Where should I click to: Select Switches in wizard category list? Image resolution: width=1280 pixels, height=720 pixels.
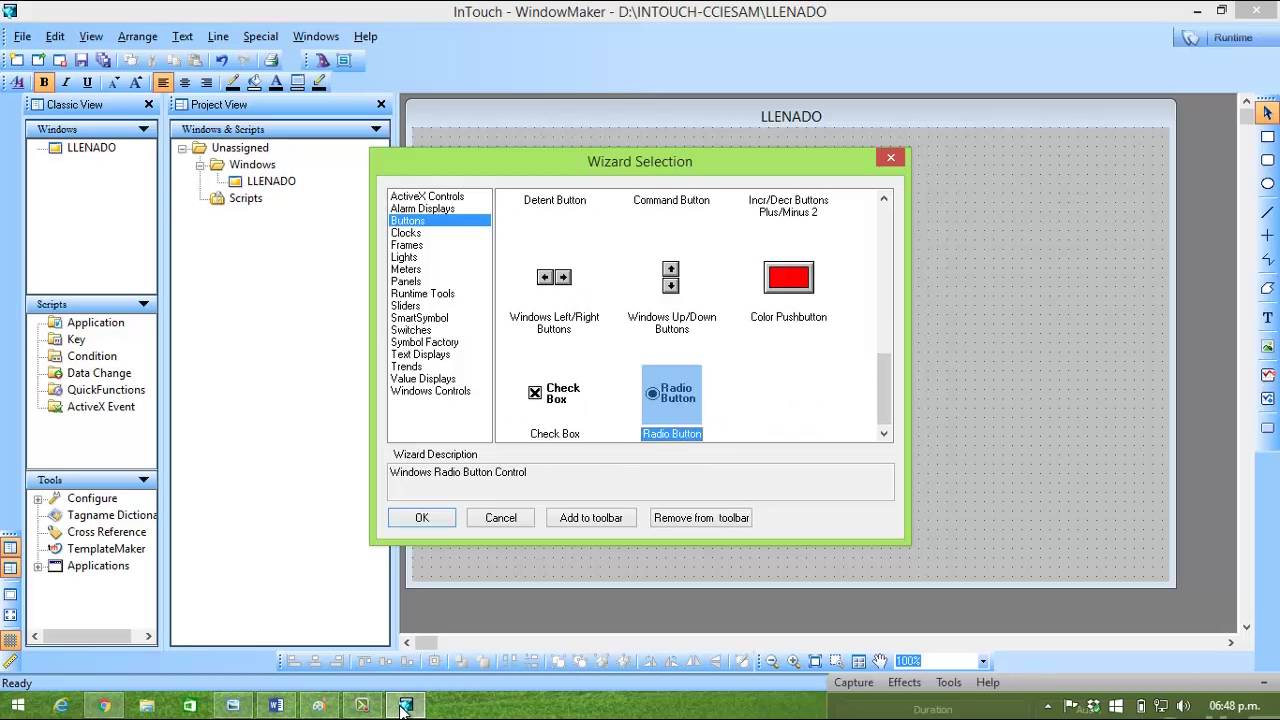point(411,330)
